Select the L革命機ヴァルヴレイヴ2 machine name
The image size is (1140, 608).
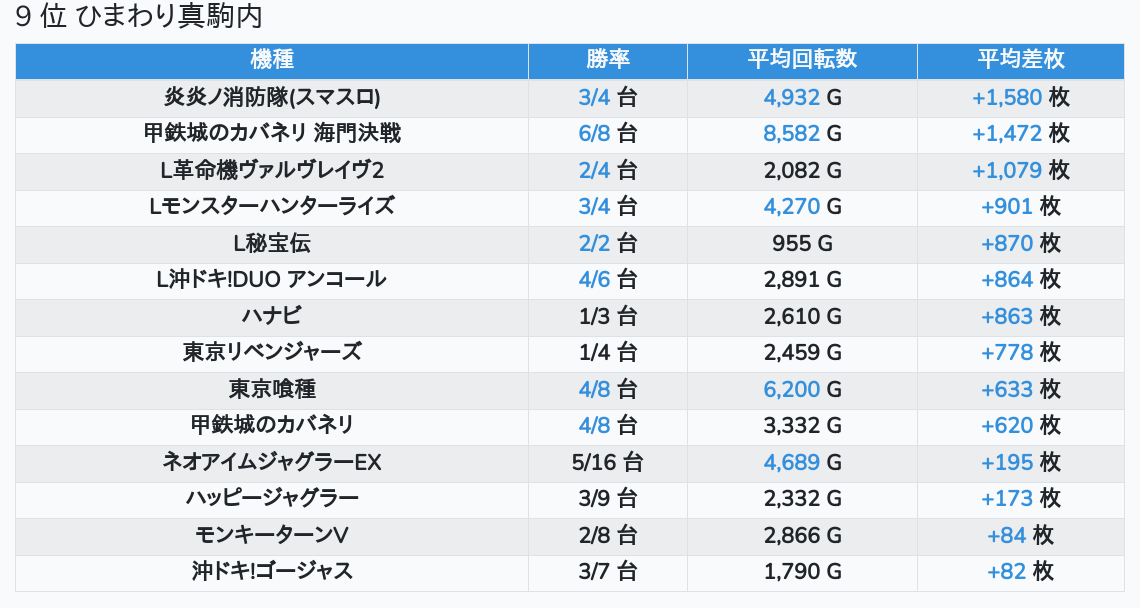[272, 171]
